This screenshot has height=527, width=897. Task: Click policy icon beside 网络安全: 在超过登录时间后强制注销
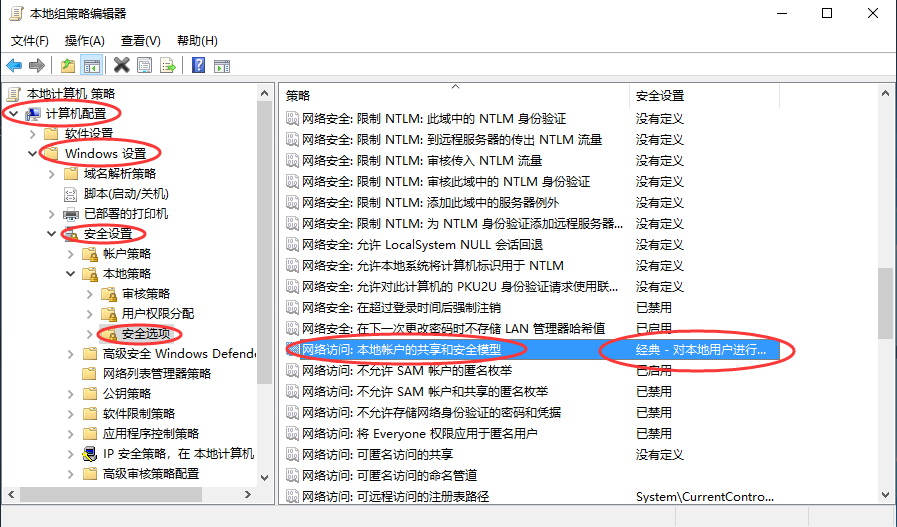[292, 308]
